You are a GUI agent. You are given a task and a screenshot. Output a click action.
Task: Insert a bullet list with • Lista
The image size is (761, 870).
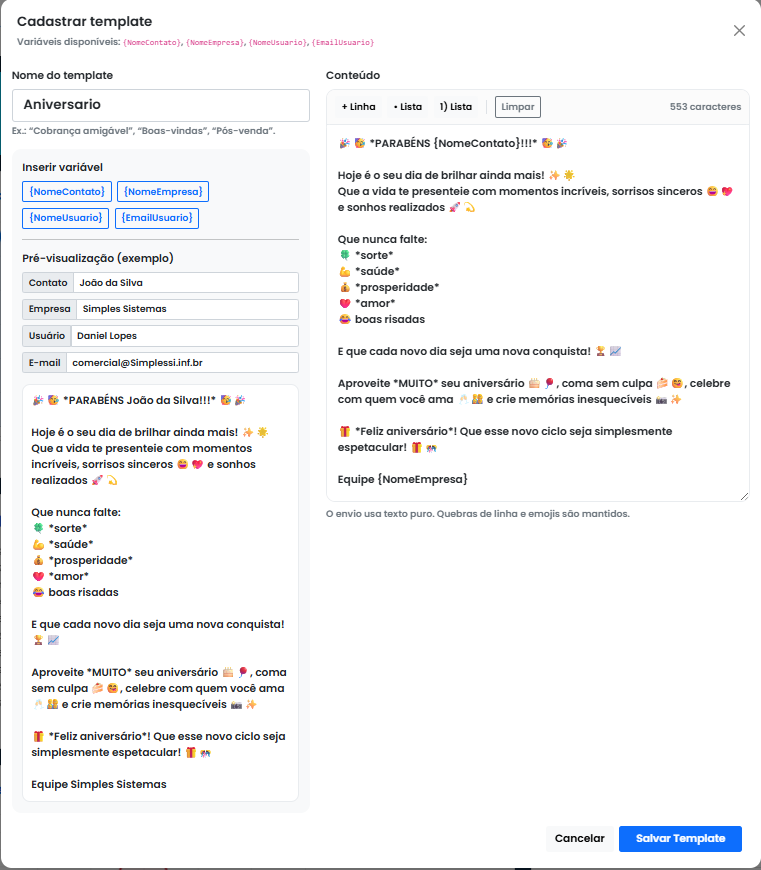(x=408, y=107)
